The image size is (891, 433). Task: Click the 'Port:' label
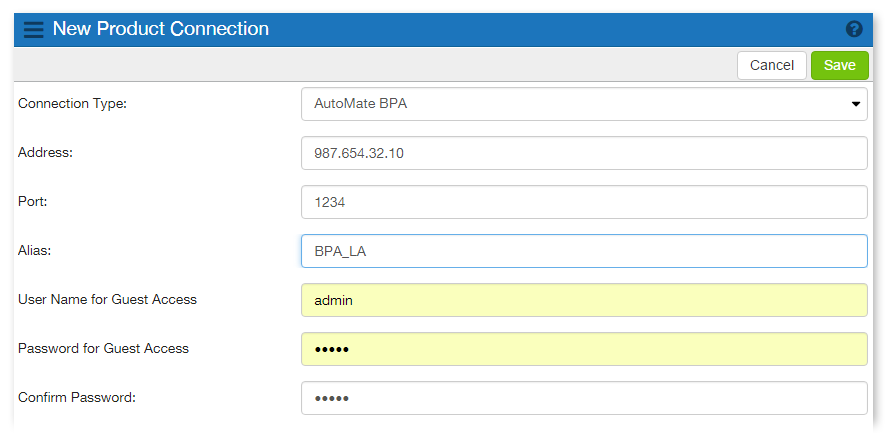(x=33, y=201)
